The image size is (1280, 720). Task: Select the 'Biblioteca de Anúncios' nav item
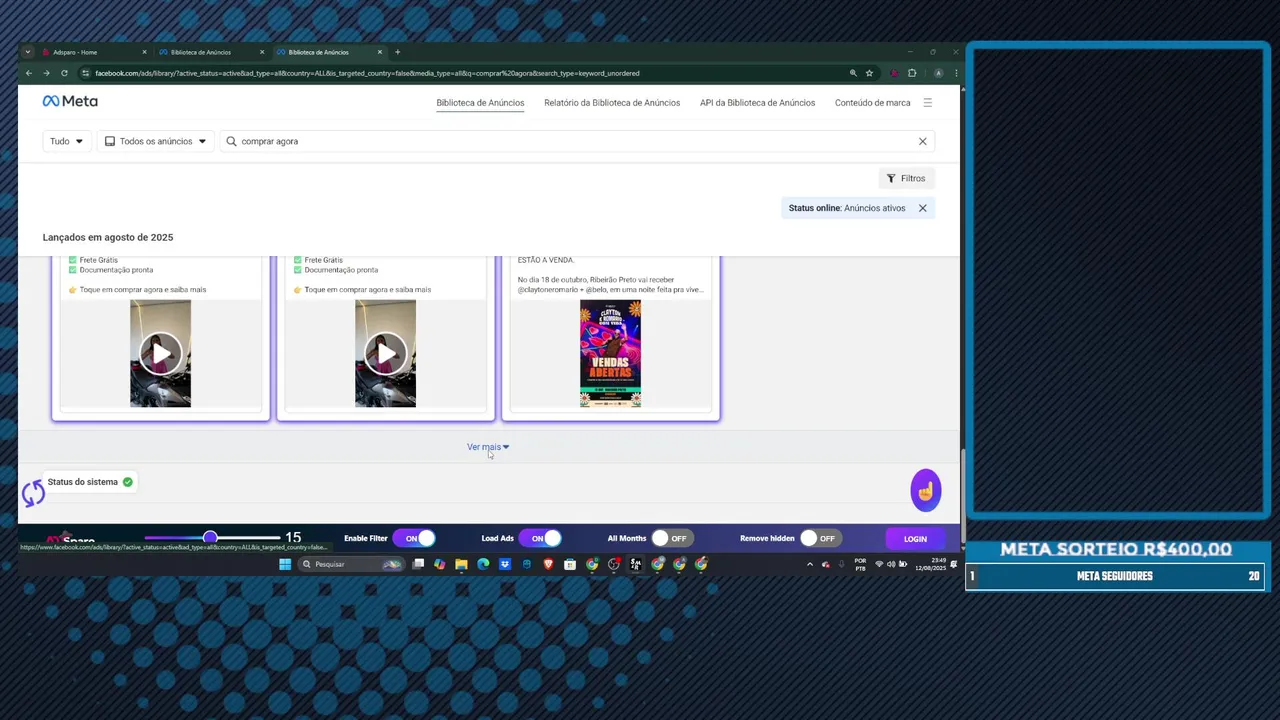tap(480, 103)
